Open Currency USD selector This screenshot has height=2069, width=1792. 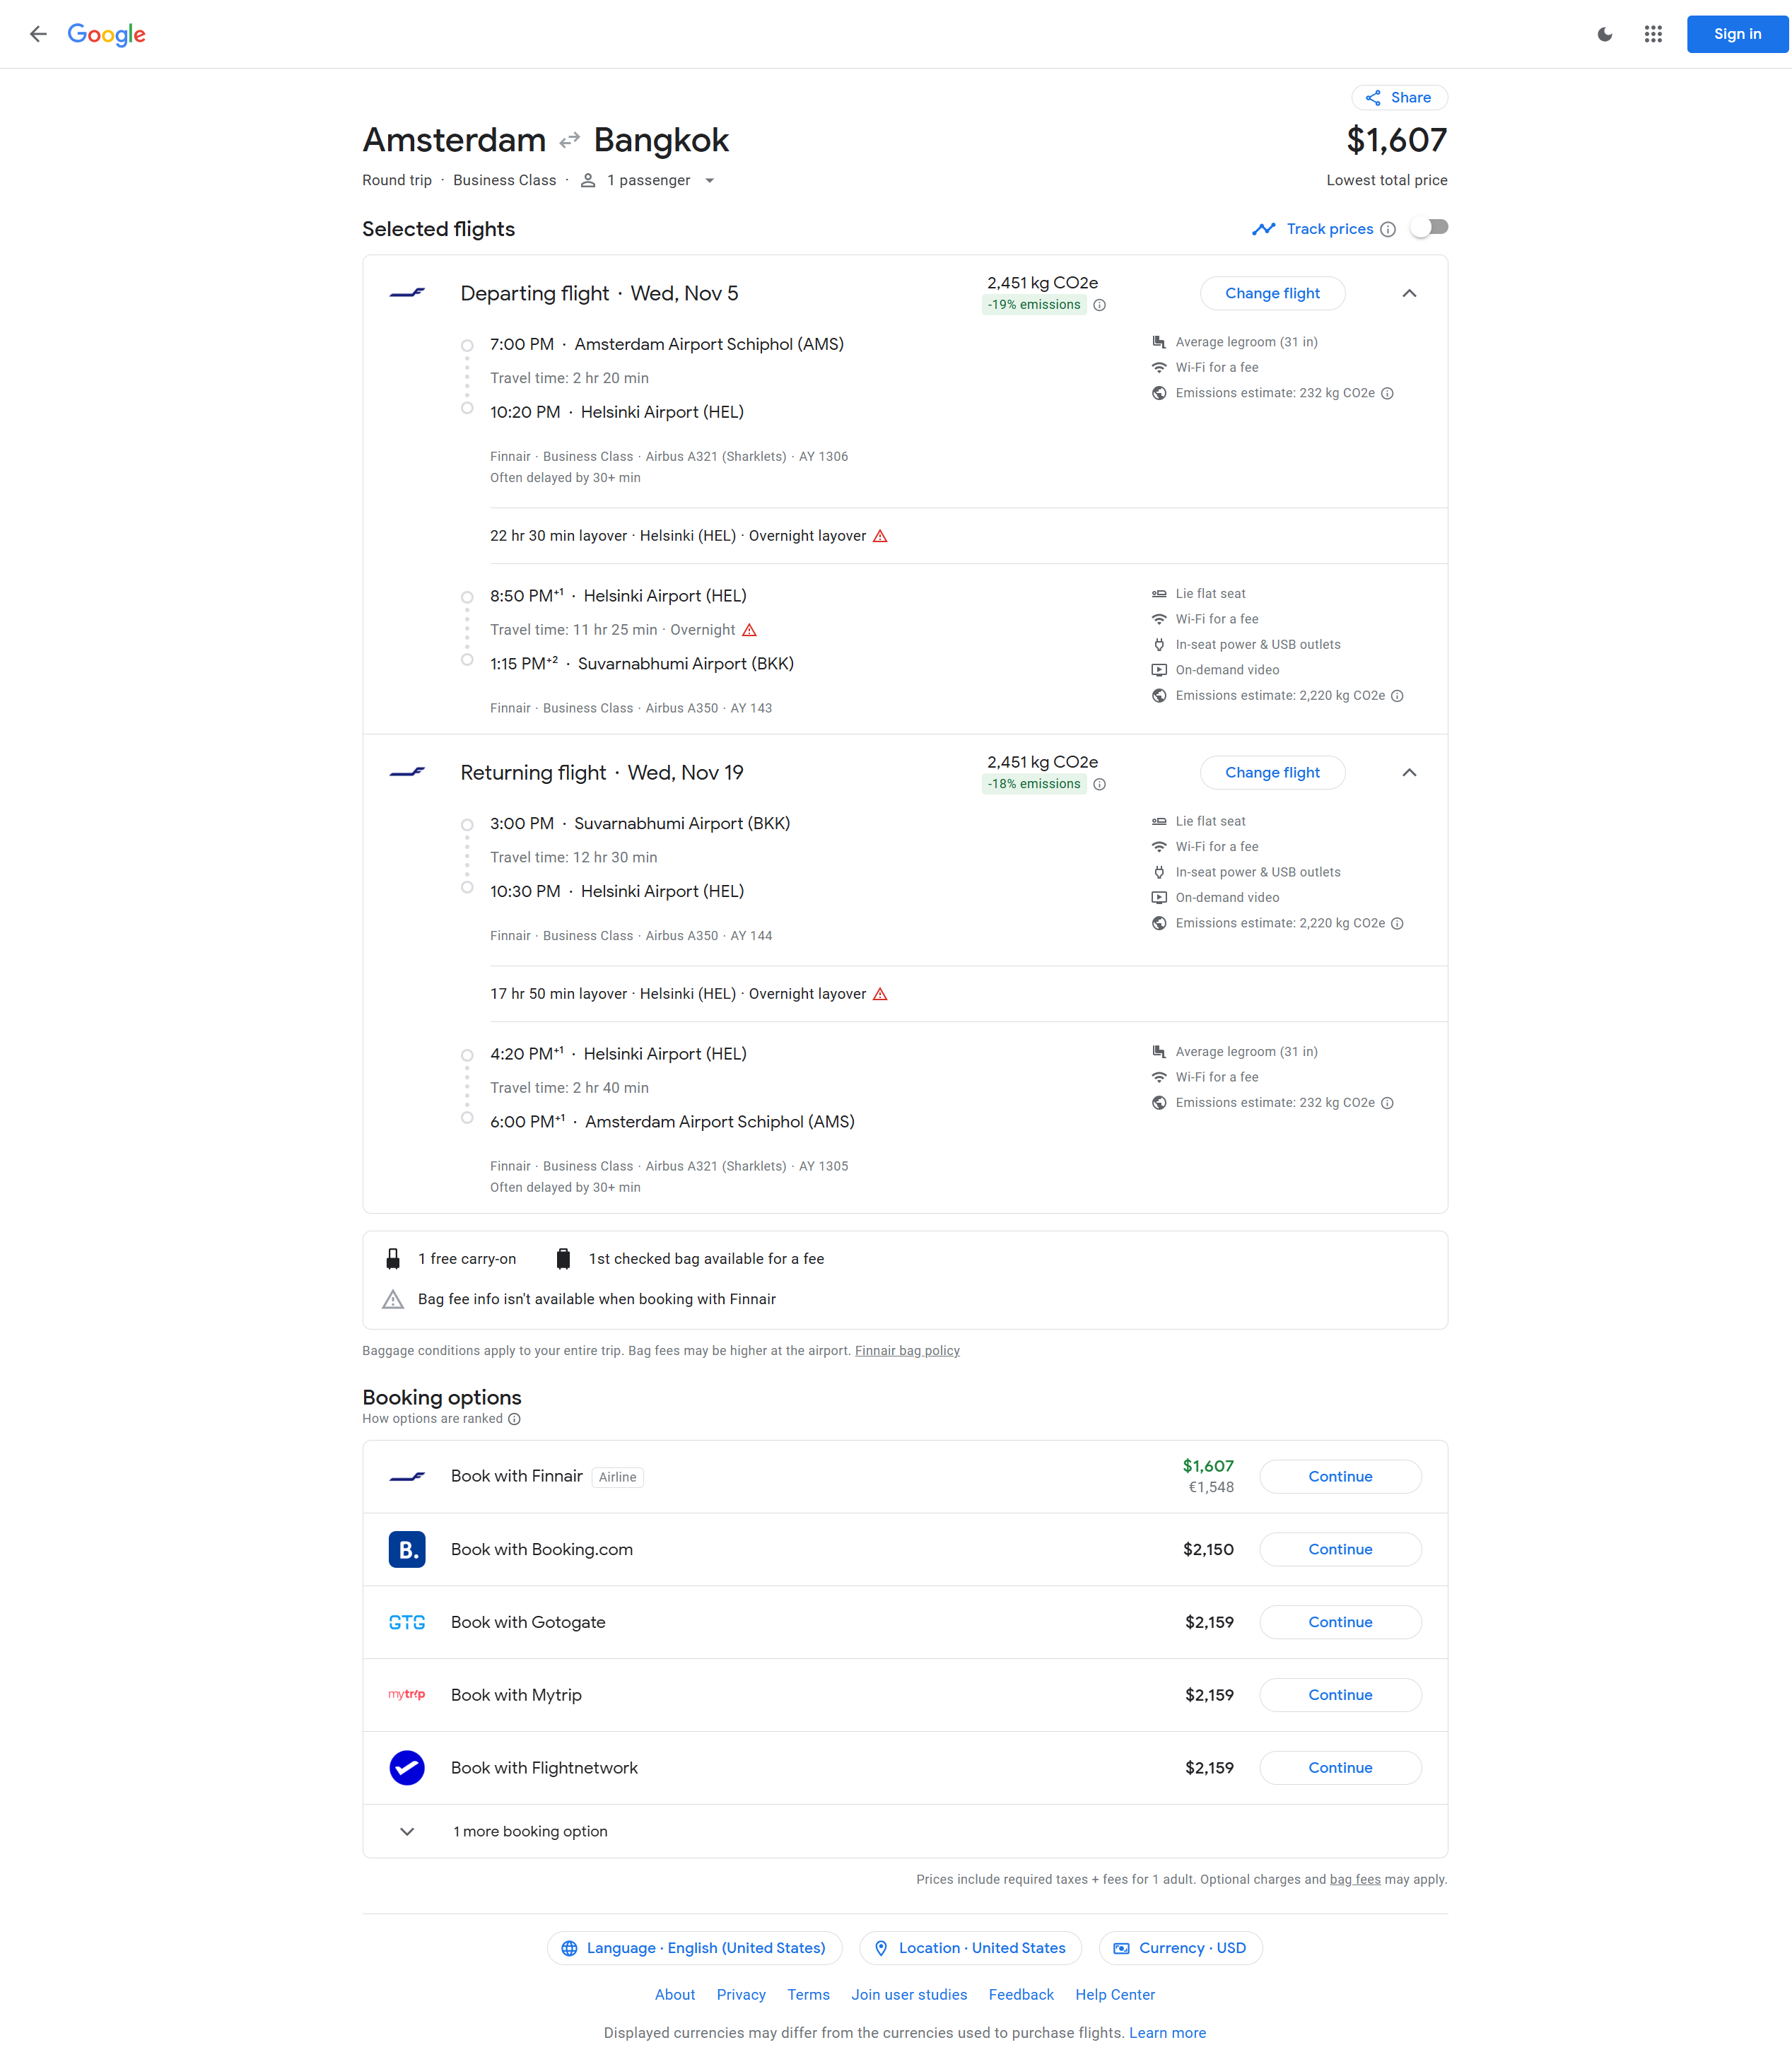click(1179, 1948)
